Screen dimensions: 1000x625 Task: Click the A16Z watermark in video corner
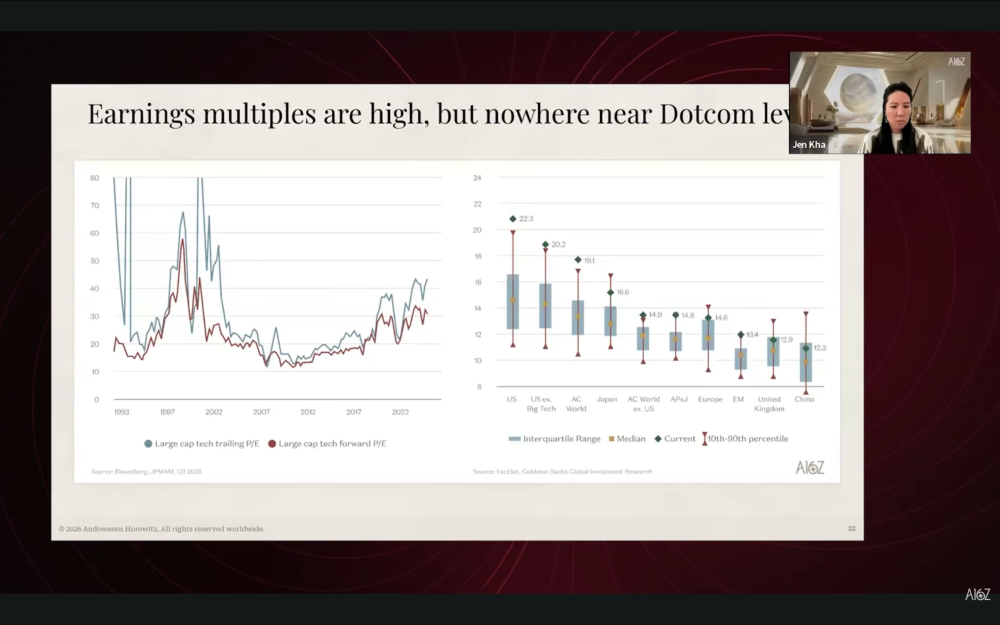tap(978, 594)
